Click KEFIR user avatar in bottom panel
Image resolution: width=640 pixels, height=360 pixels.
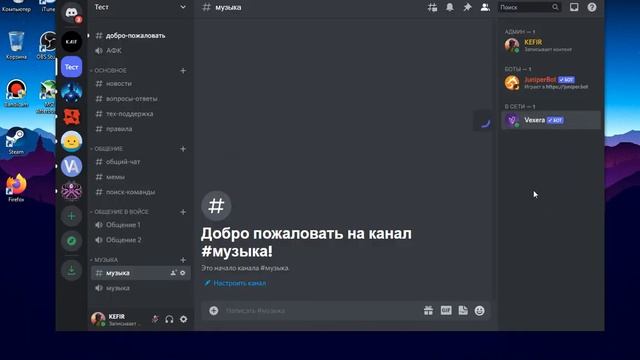(98, 319)
